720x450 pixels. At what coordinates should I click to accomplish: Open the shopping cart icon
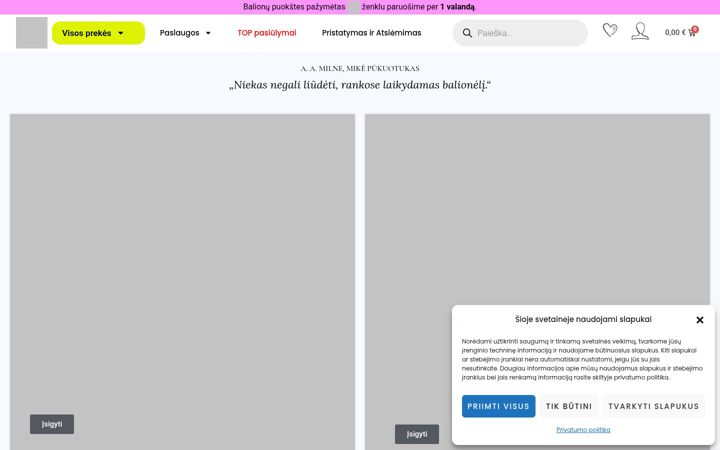click(x=693, y=32)
